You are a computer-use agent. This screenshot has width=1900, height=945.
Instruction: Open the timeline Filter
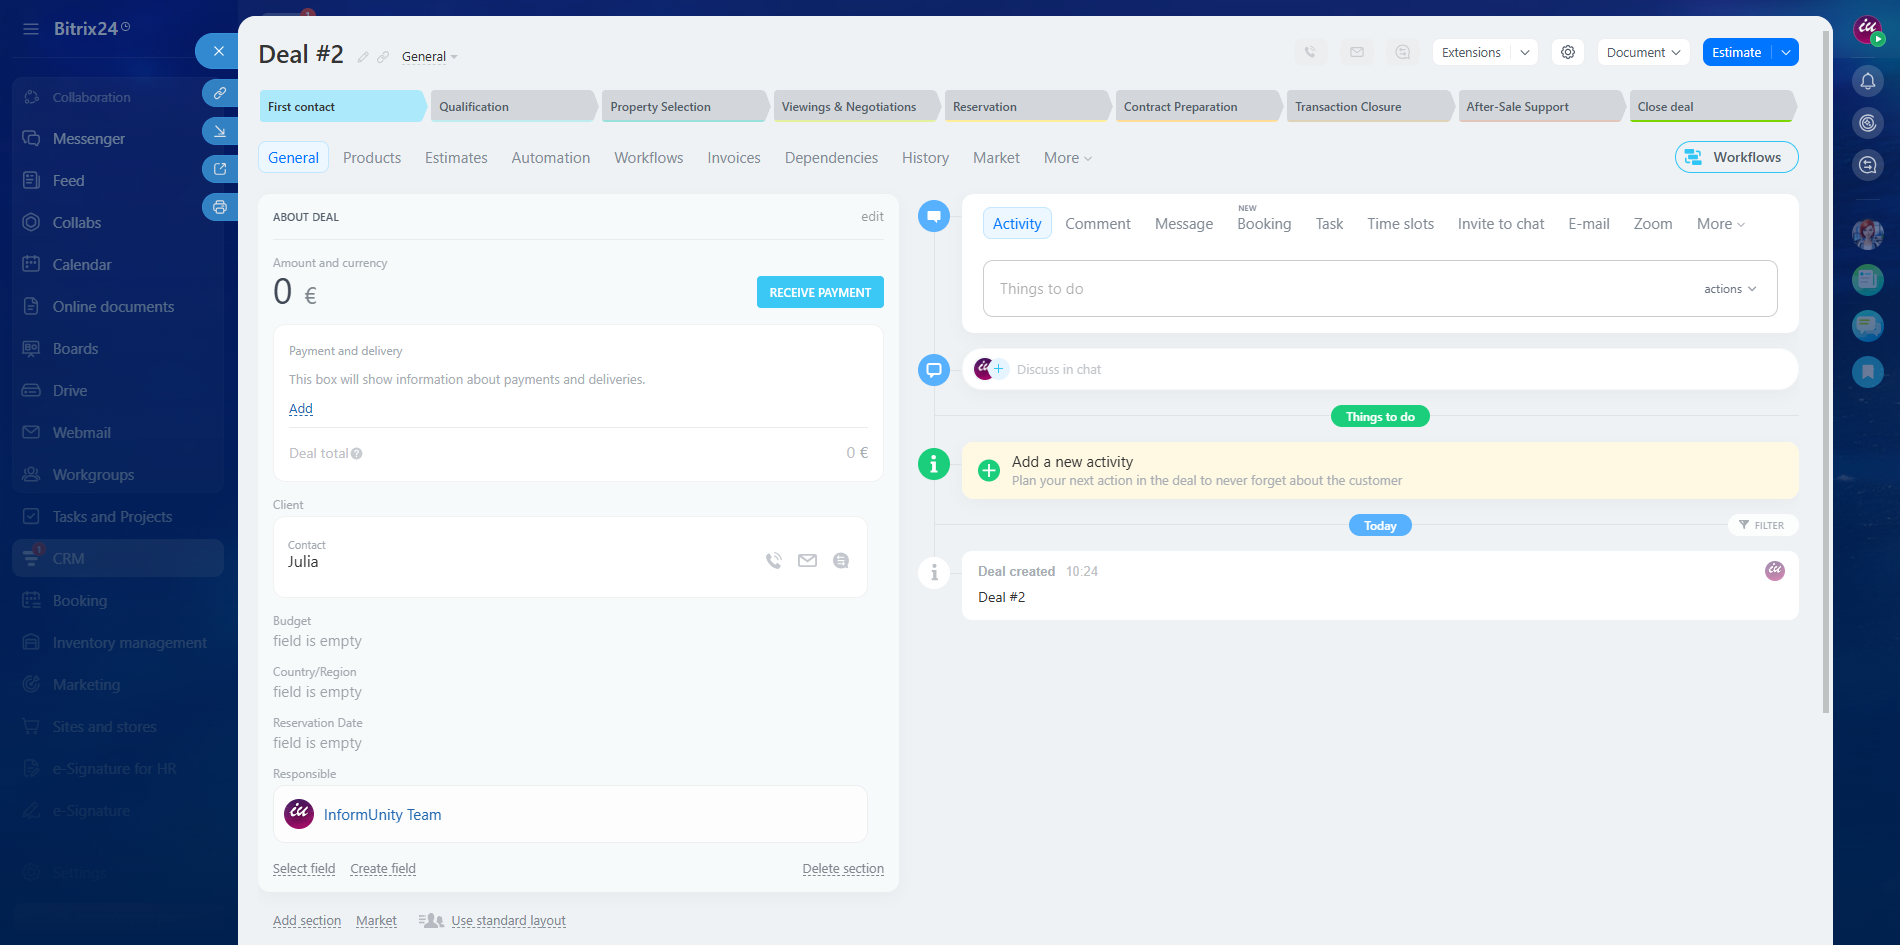pyautogui.click(x=1761, y=525)
